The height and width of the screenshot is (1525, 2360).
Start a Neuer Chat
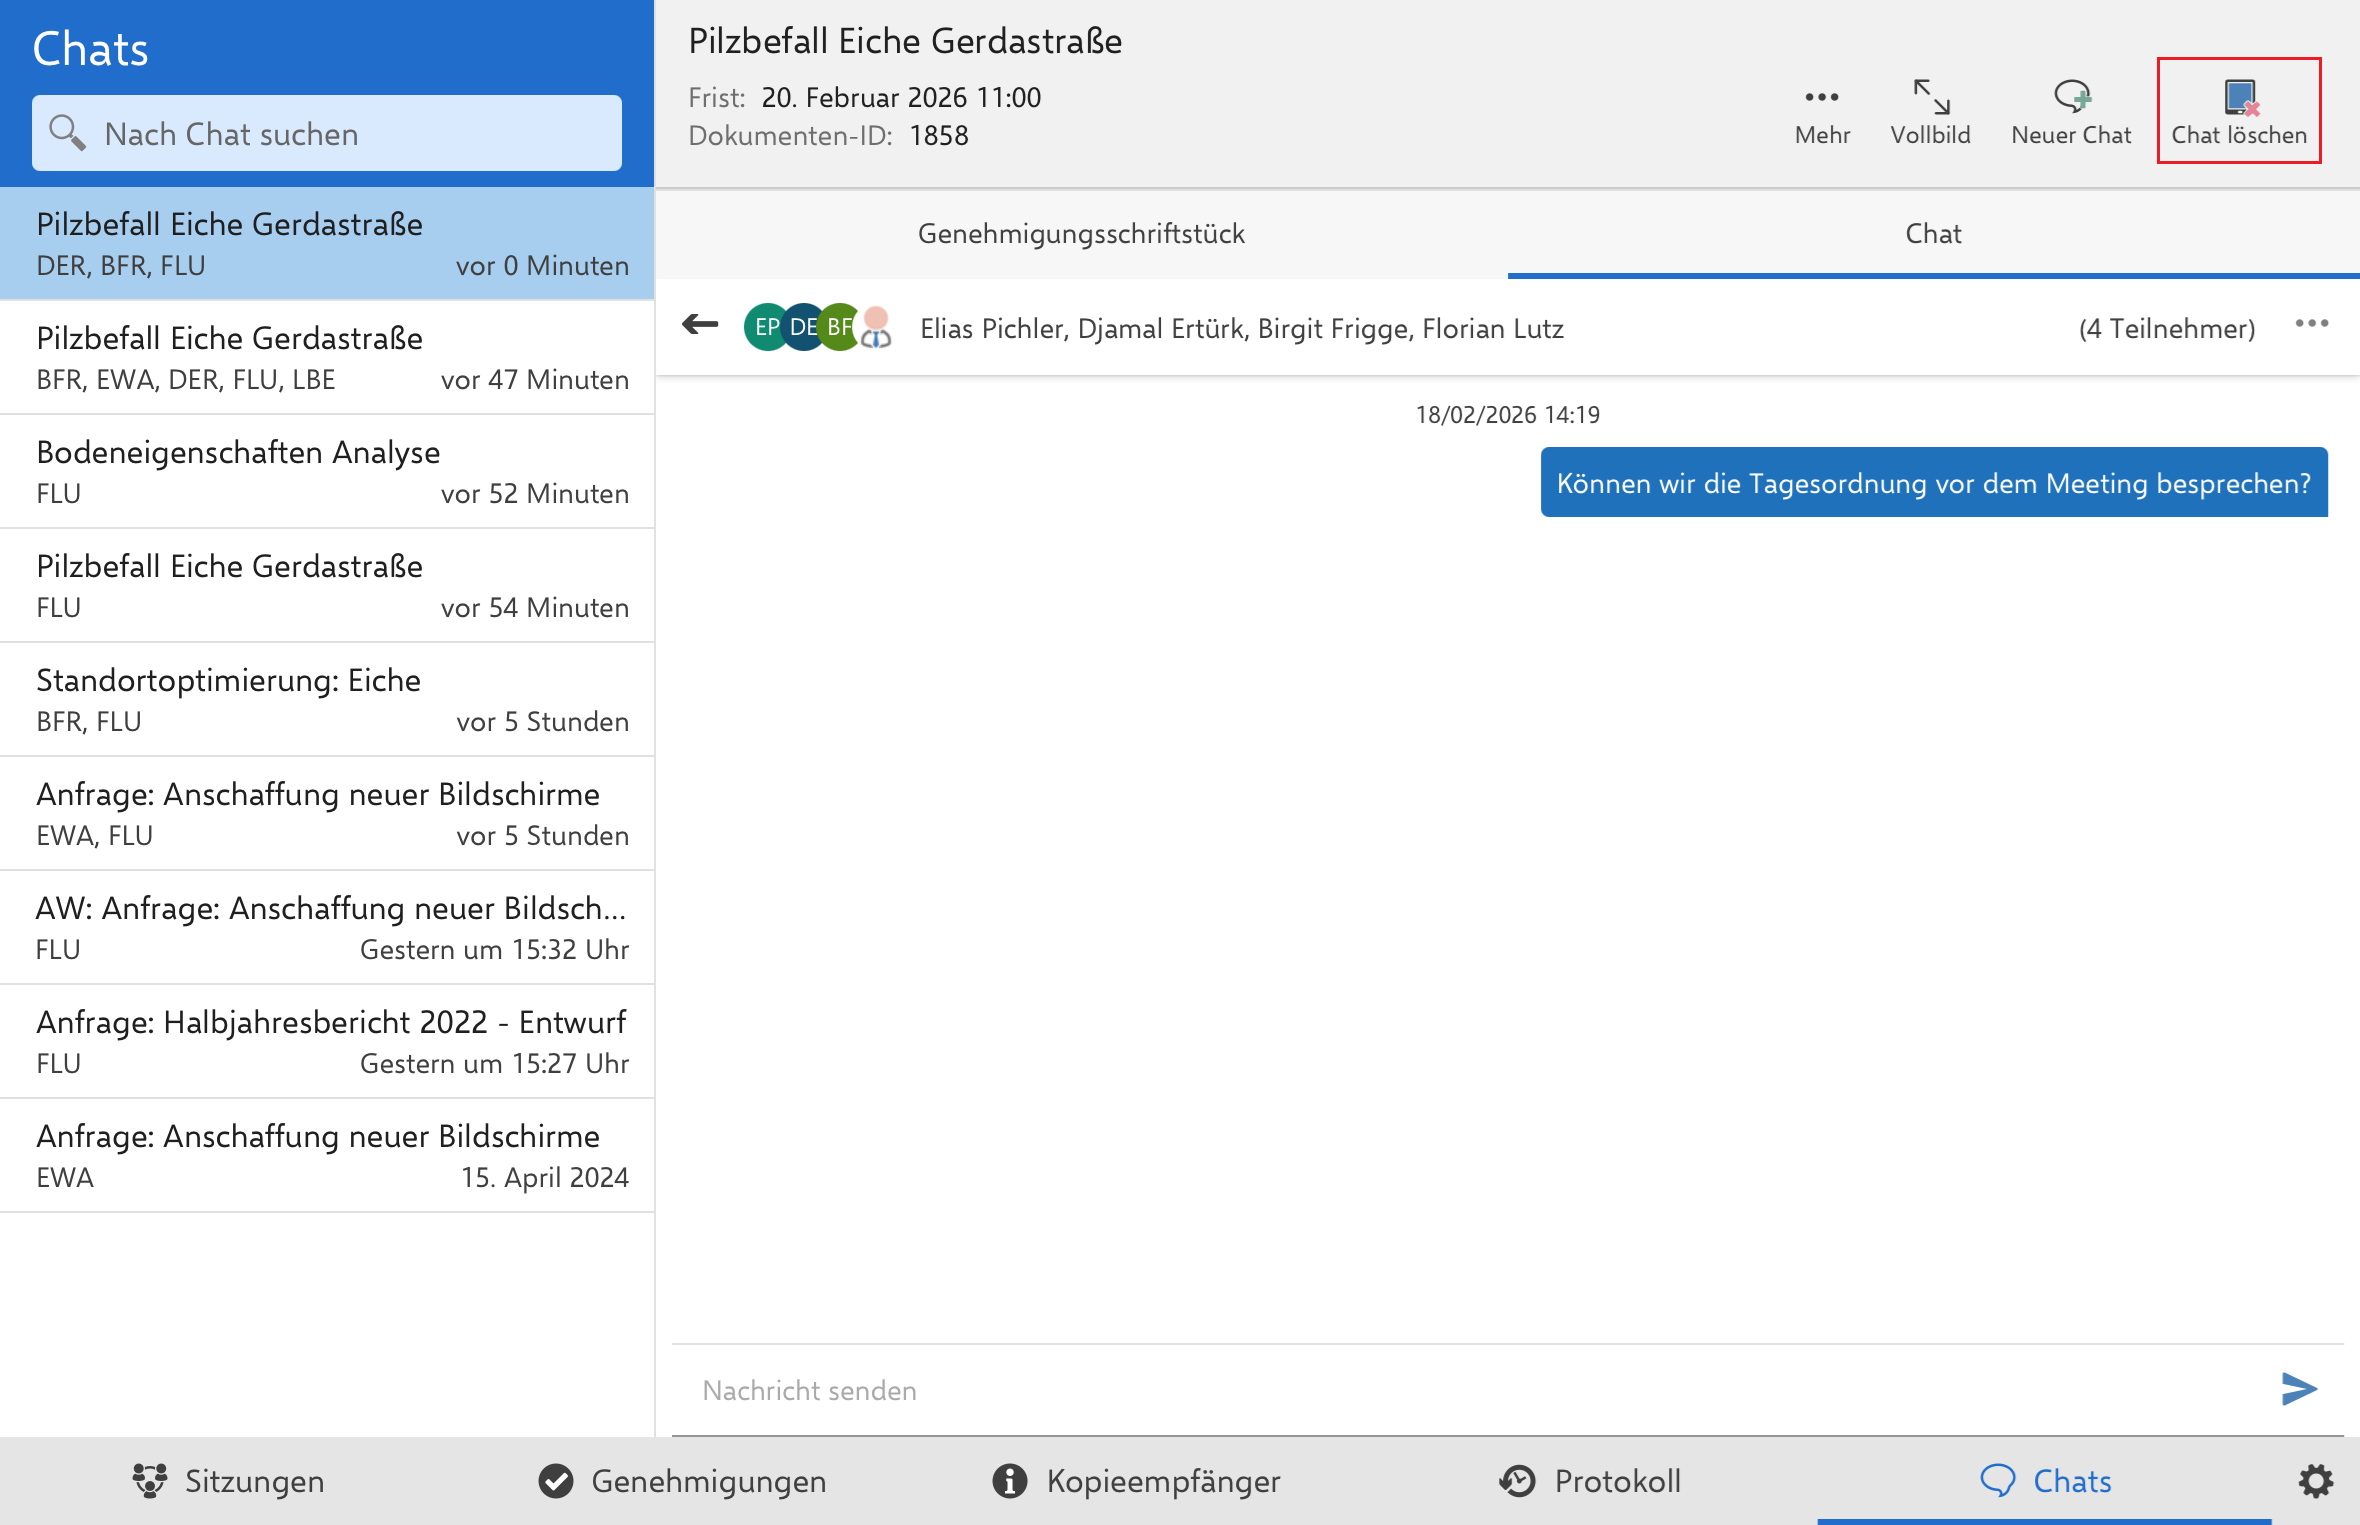(2071, 111)
